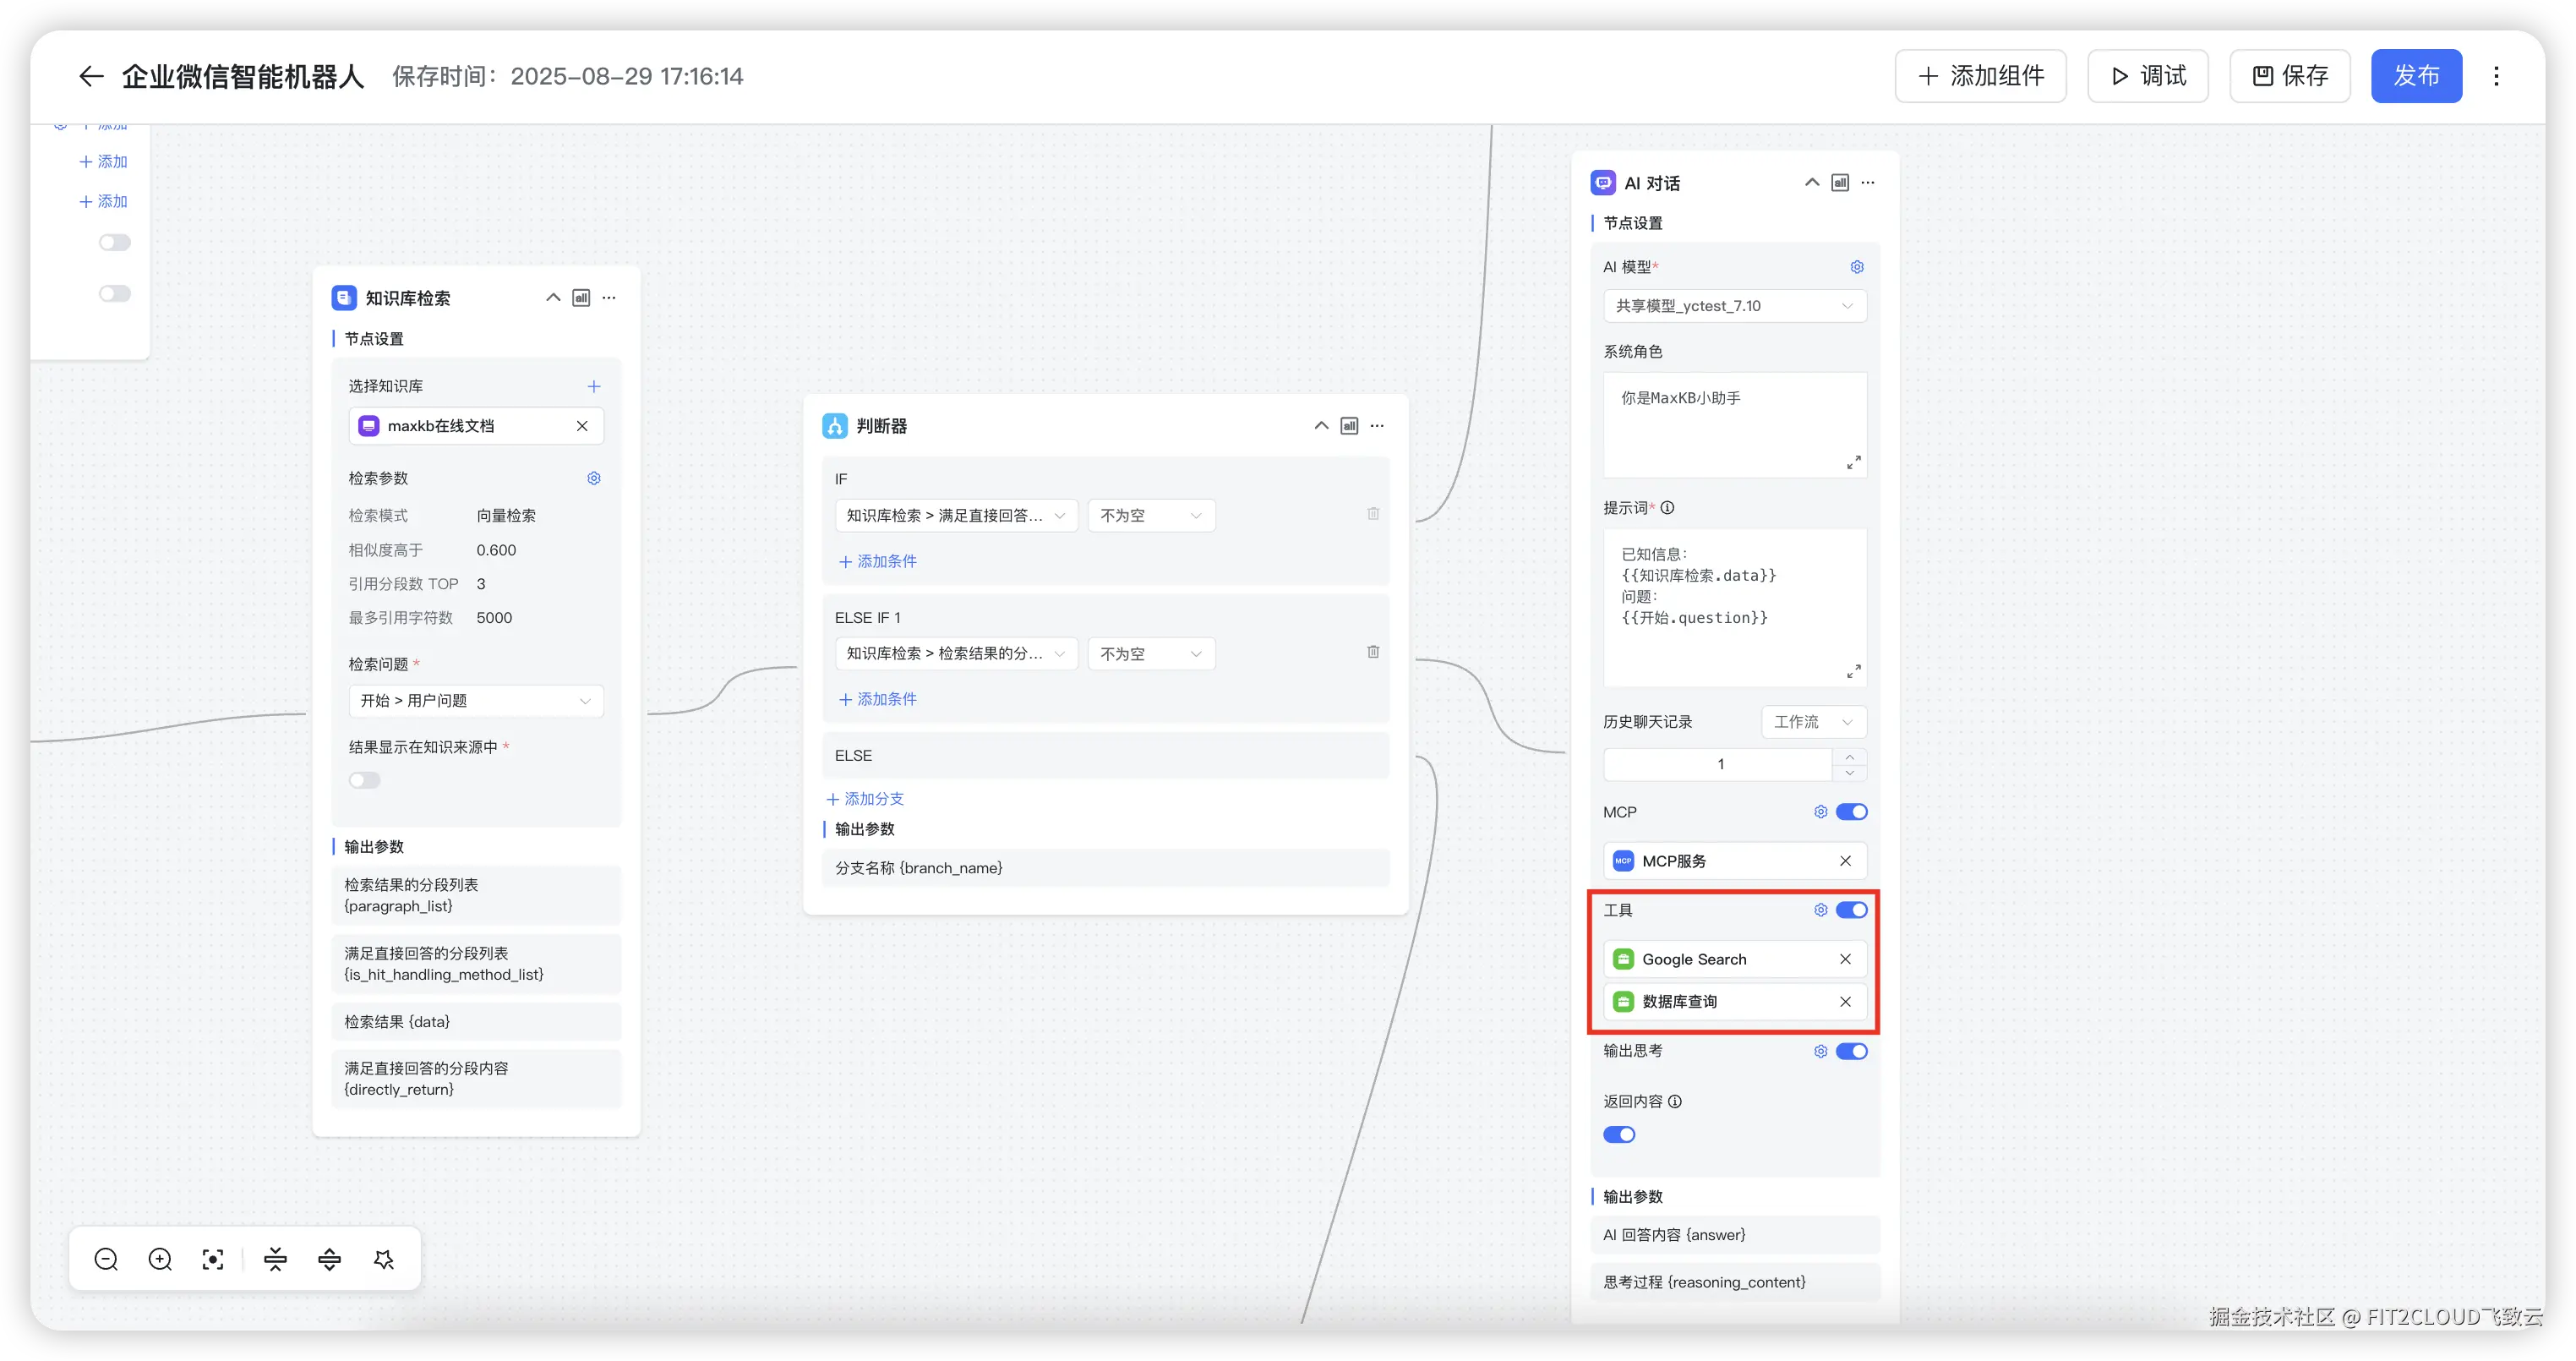Click the zoom out canvas icon
Viewport: 2576px width, 1361px height.
[x=106, y=1259]
